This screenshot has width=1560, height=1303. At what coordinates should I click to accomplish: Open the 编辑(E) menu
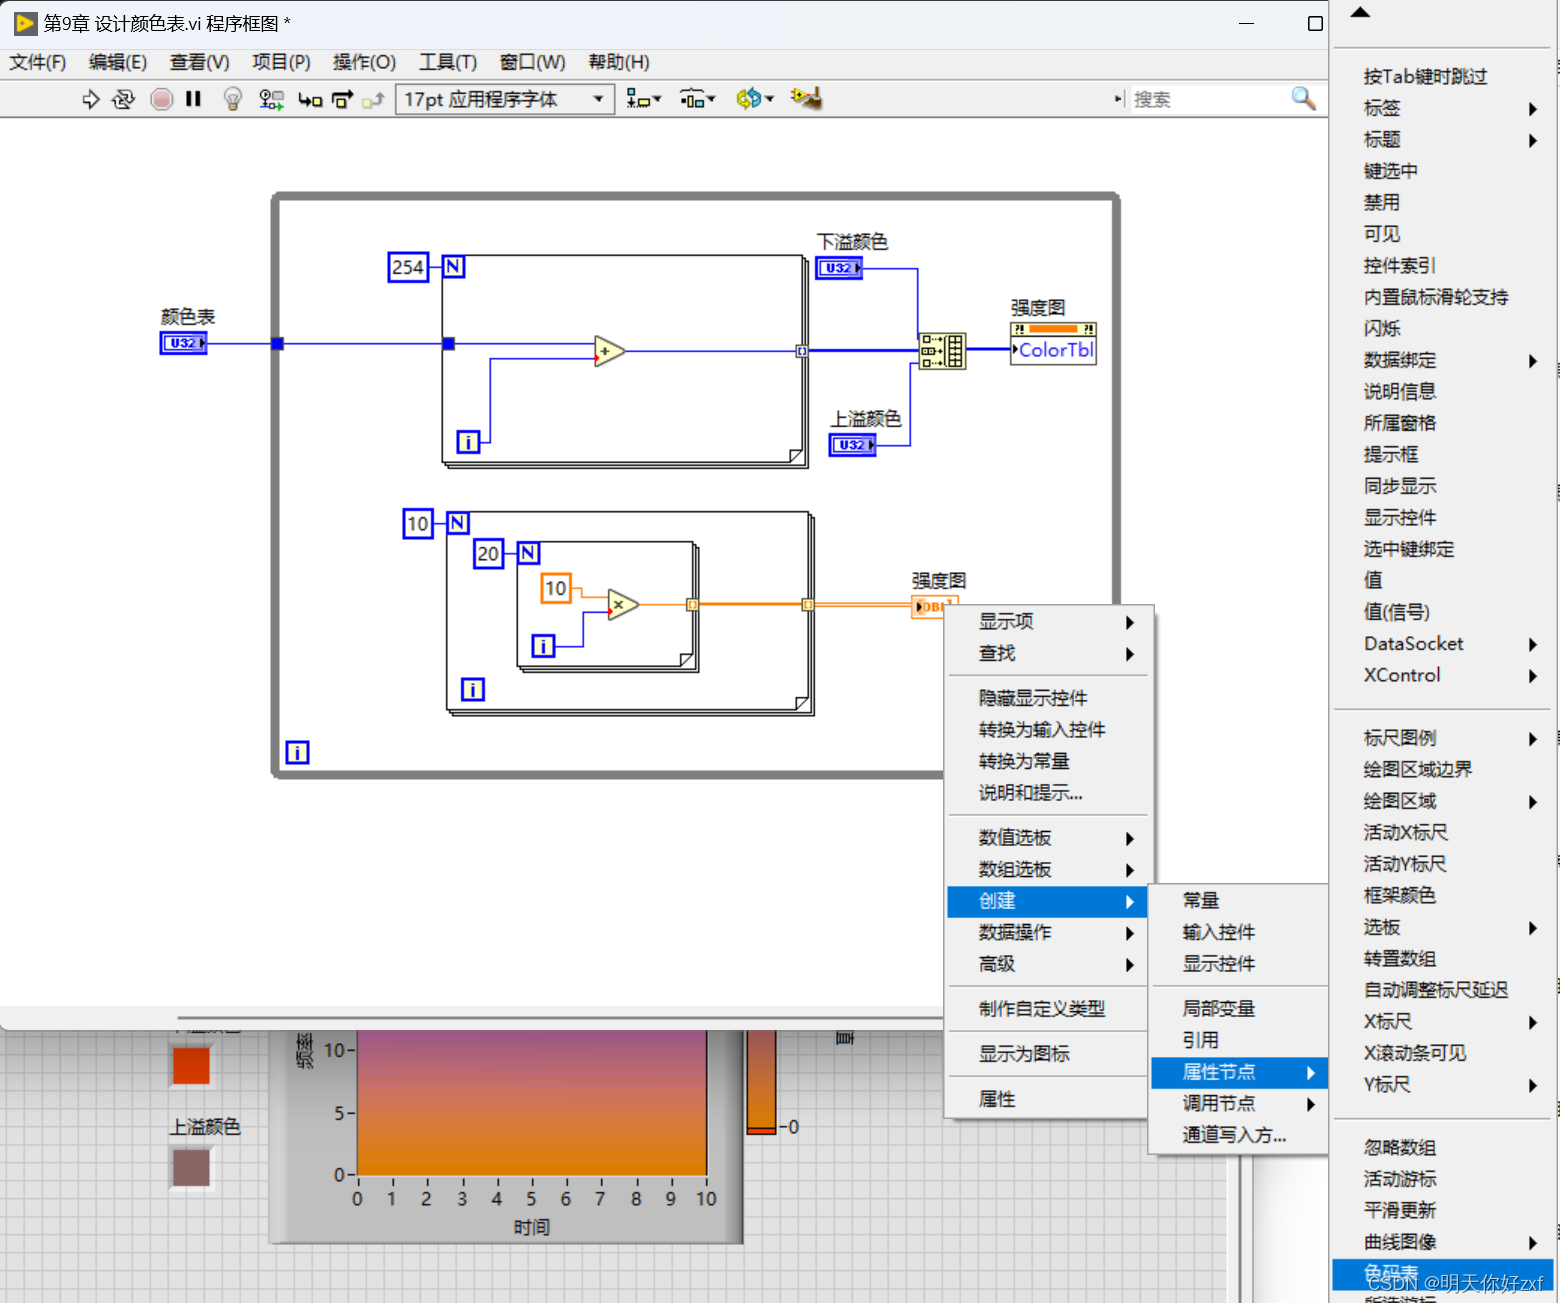118,62
